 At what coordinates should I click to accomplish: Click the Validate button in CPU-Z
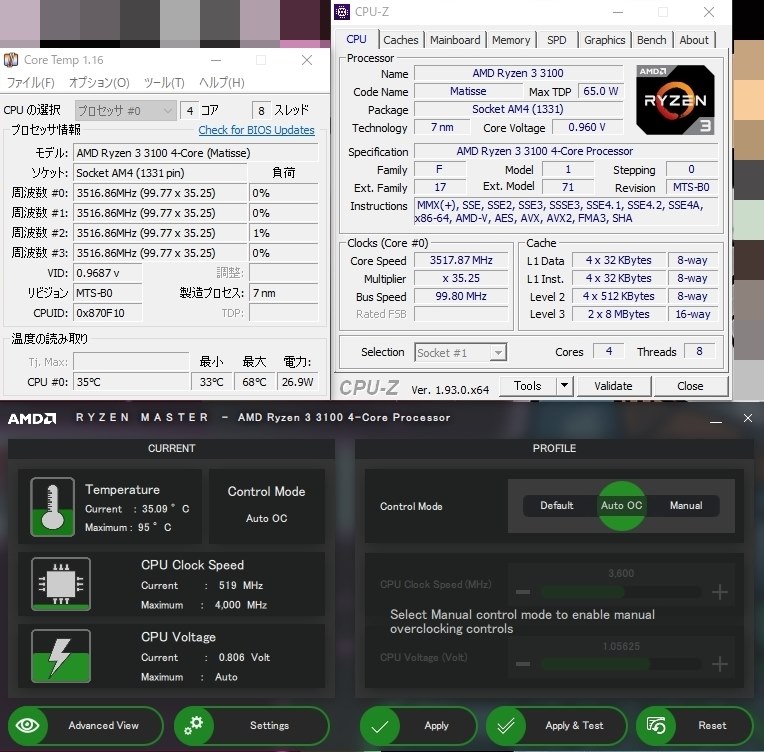[613, 386]
